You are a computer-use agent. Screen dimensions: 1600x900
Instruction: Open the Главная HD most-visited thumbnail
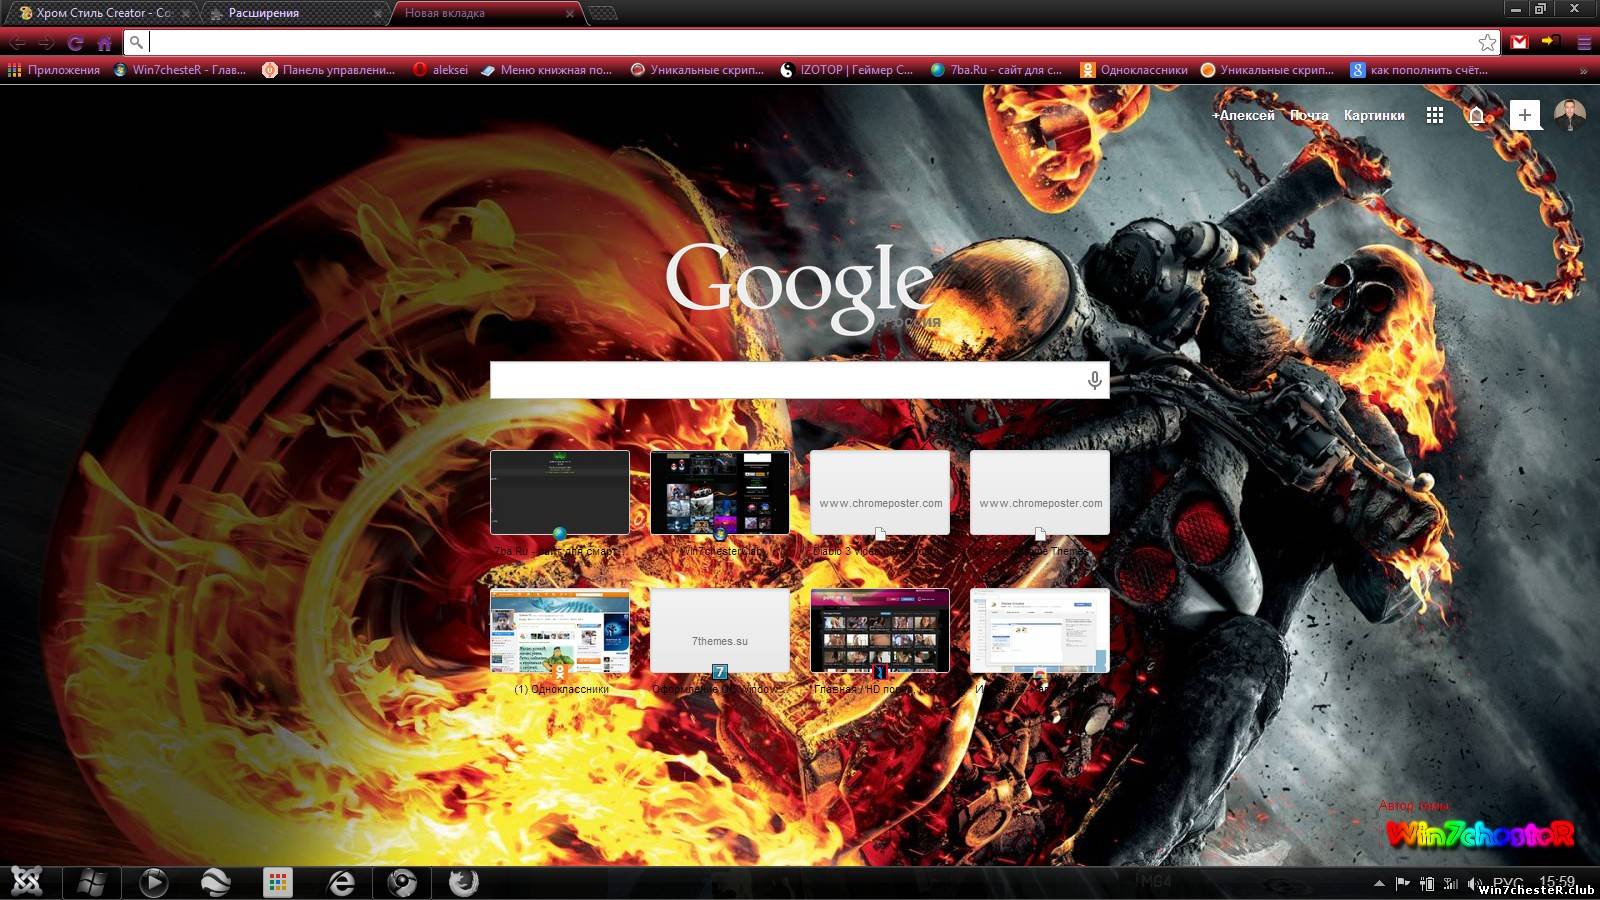(880, 630)
